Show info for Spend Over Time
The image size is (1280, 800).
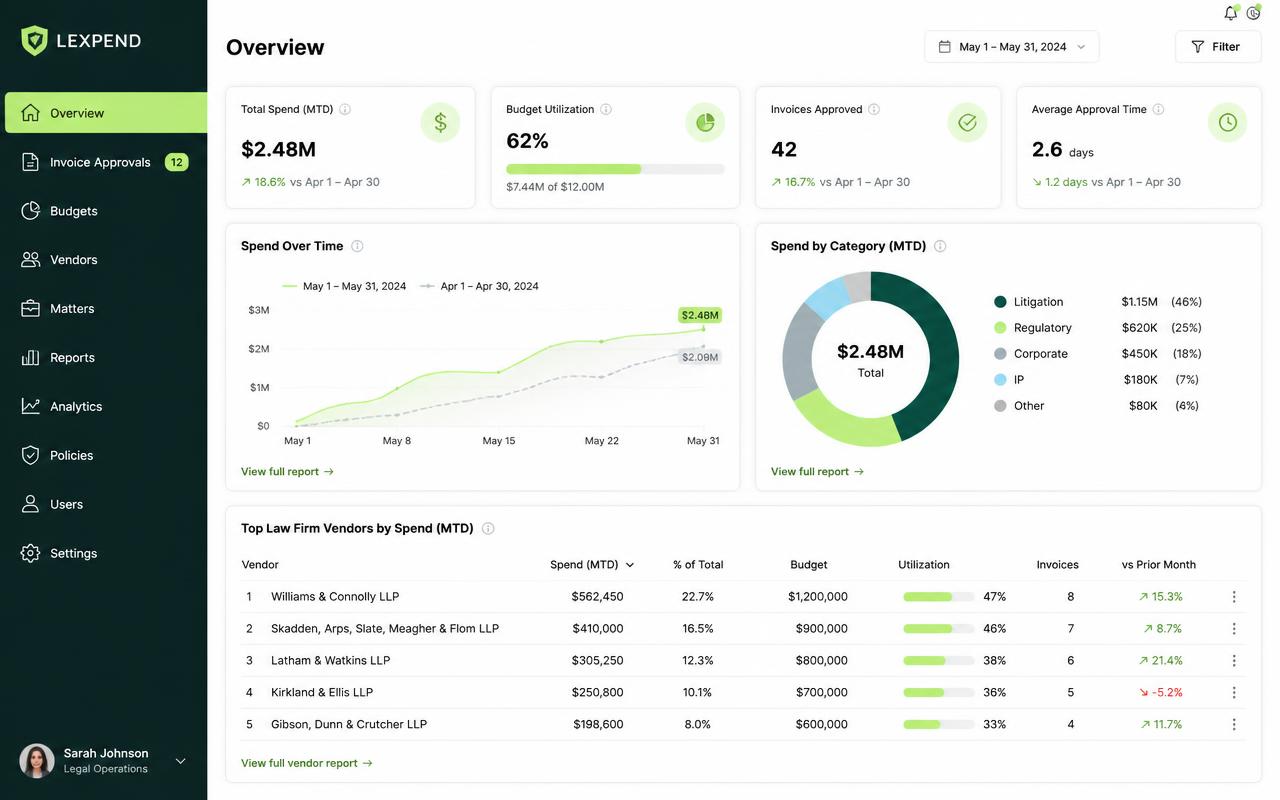point(357,246)
